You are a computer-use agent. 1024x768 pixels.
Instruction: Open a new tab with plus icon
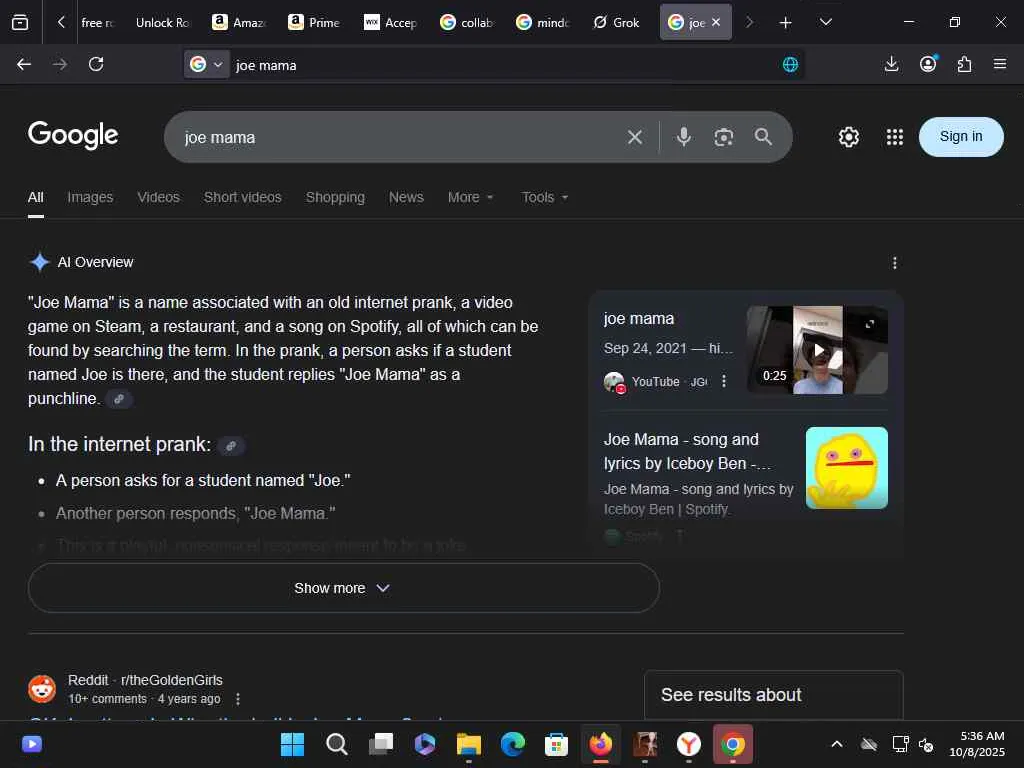[786, 23]
